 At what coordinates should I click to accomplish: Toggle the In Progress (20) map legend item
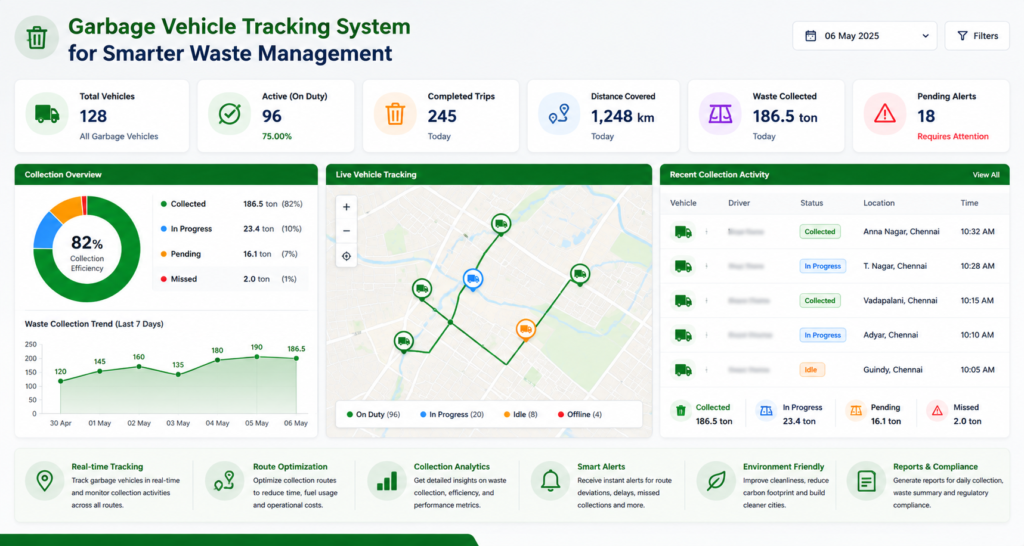pyautogui.click(x=452, y=414)
